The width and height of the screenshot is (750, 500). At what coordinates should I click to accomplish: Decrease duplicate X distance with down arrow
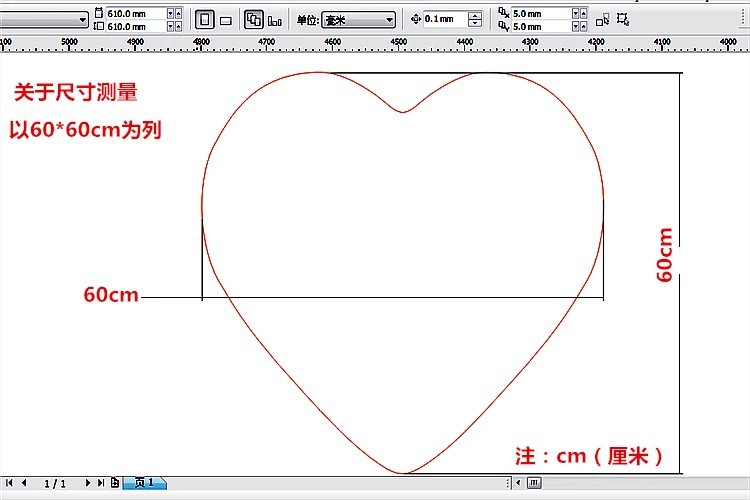coord(575,13)
